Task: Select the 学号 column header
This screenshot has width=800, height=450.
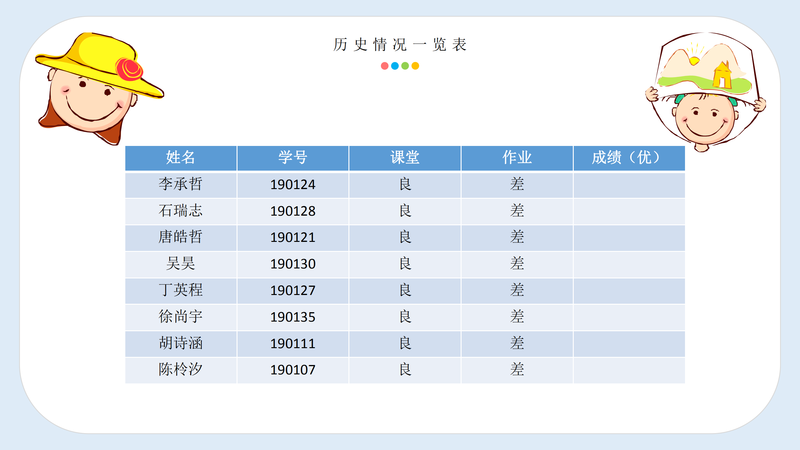Action: [293, 158]
